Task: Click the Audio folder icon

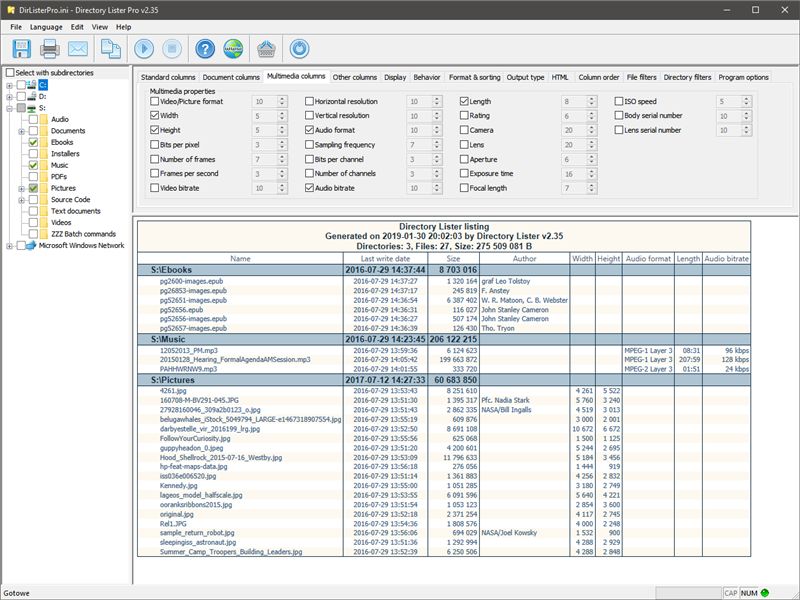Action: point(44,119)
